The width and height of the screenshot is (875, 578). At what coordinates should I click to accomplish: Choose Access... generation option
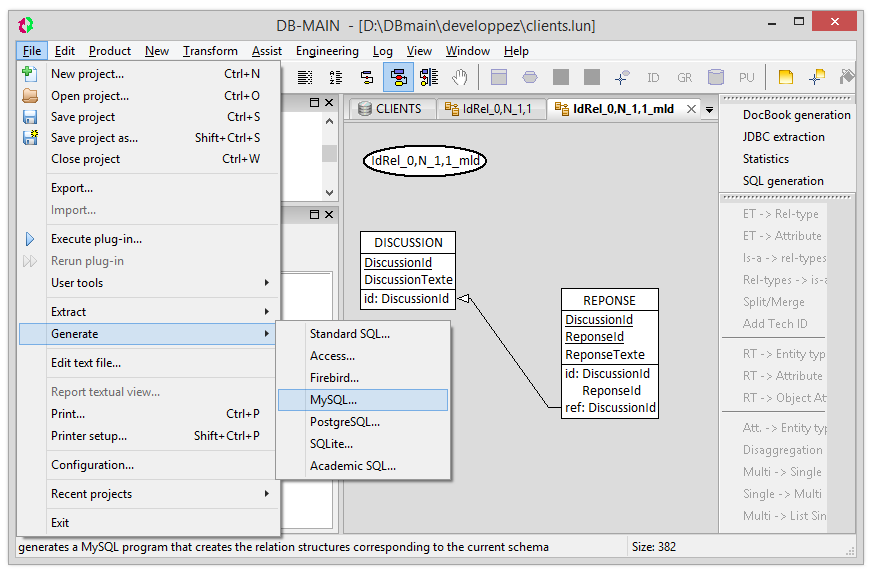click(x=363, y=356)
